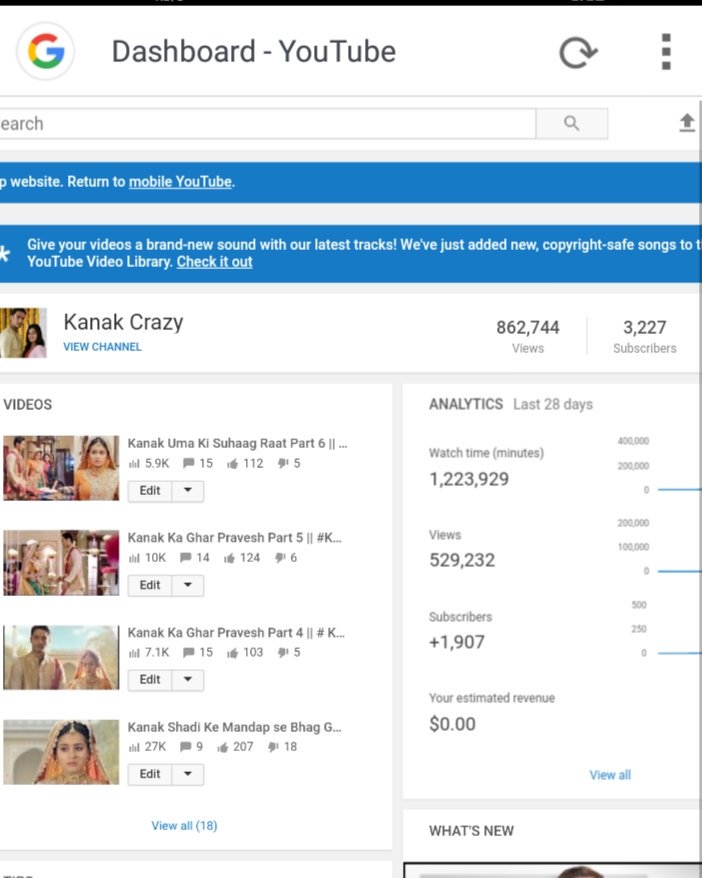Viewport: 702px width, 878px height.
Task: Click View all in Analytics panel
Action: [610, 775]
